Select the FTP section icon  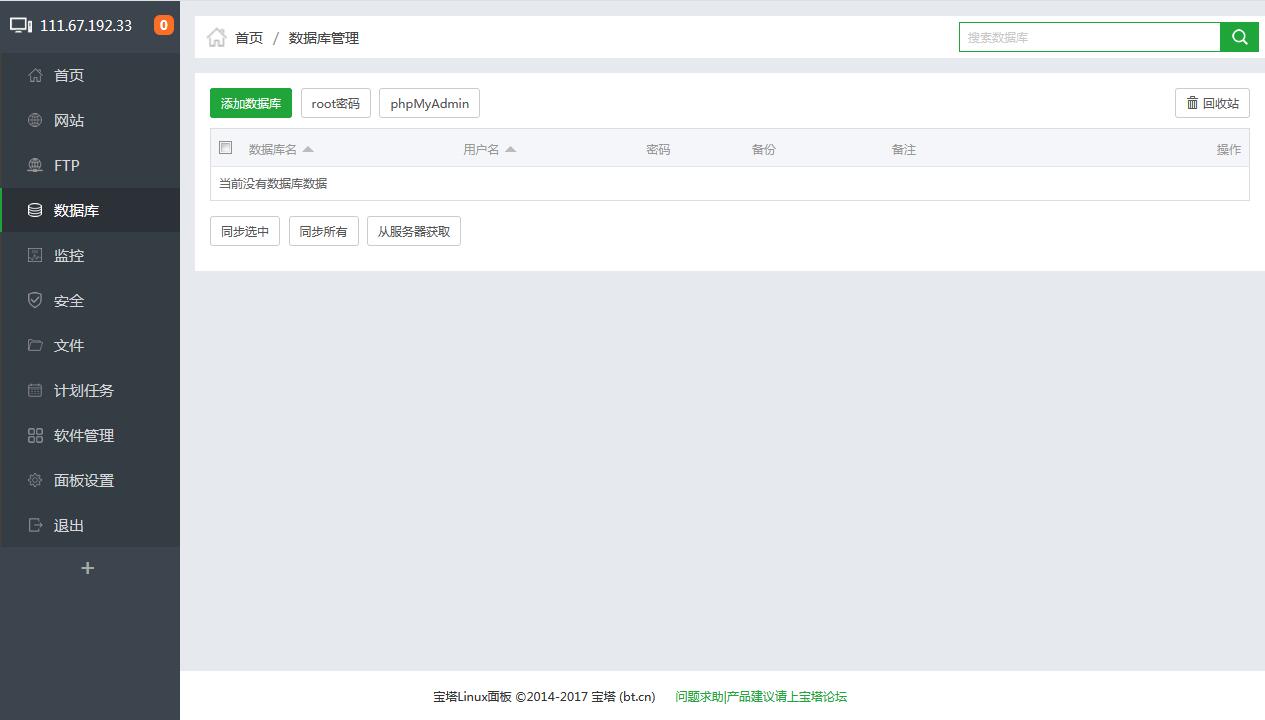[33, 165]
